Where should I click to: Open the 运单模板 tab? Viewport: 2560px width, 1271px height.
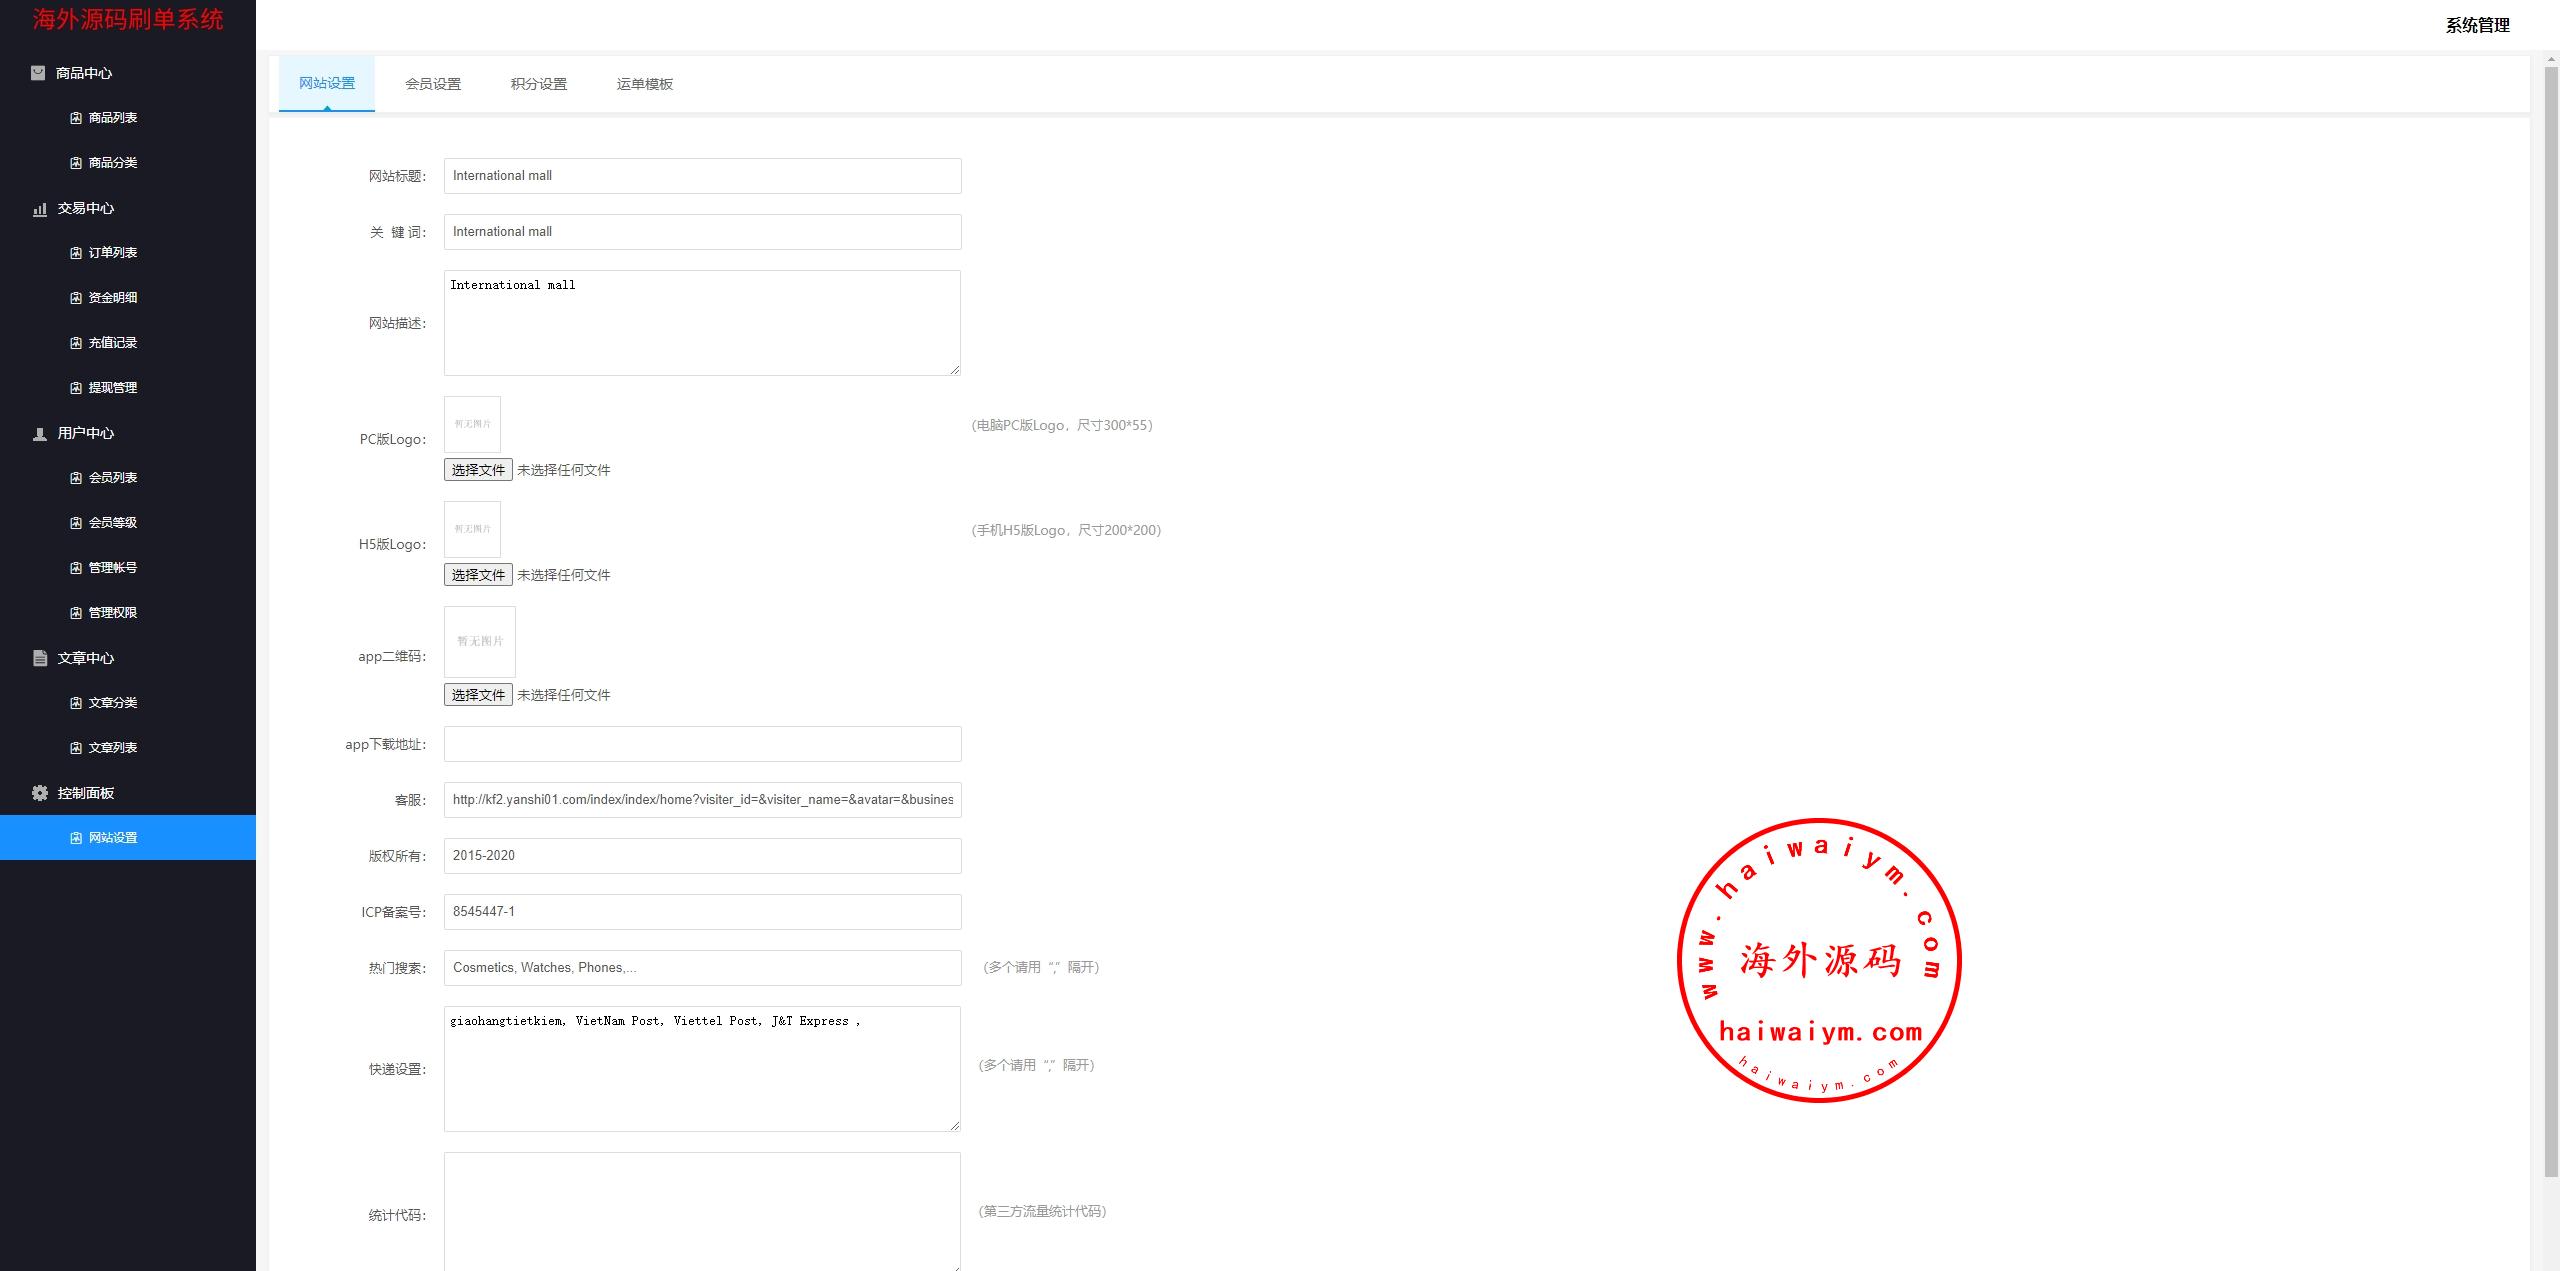[x=645, y=84]
